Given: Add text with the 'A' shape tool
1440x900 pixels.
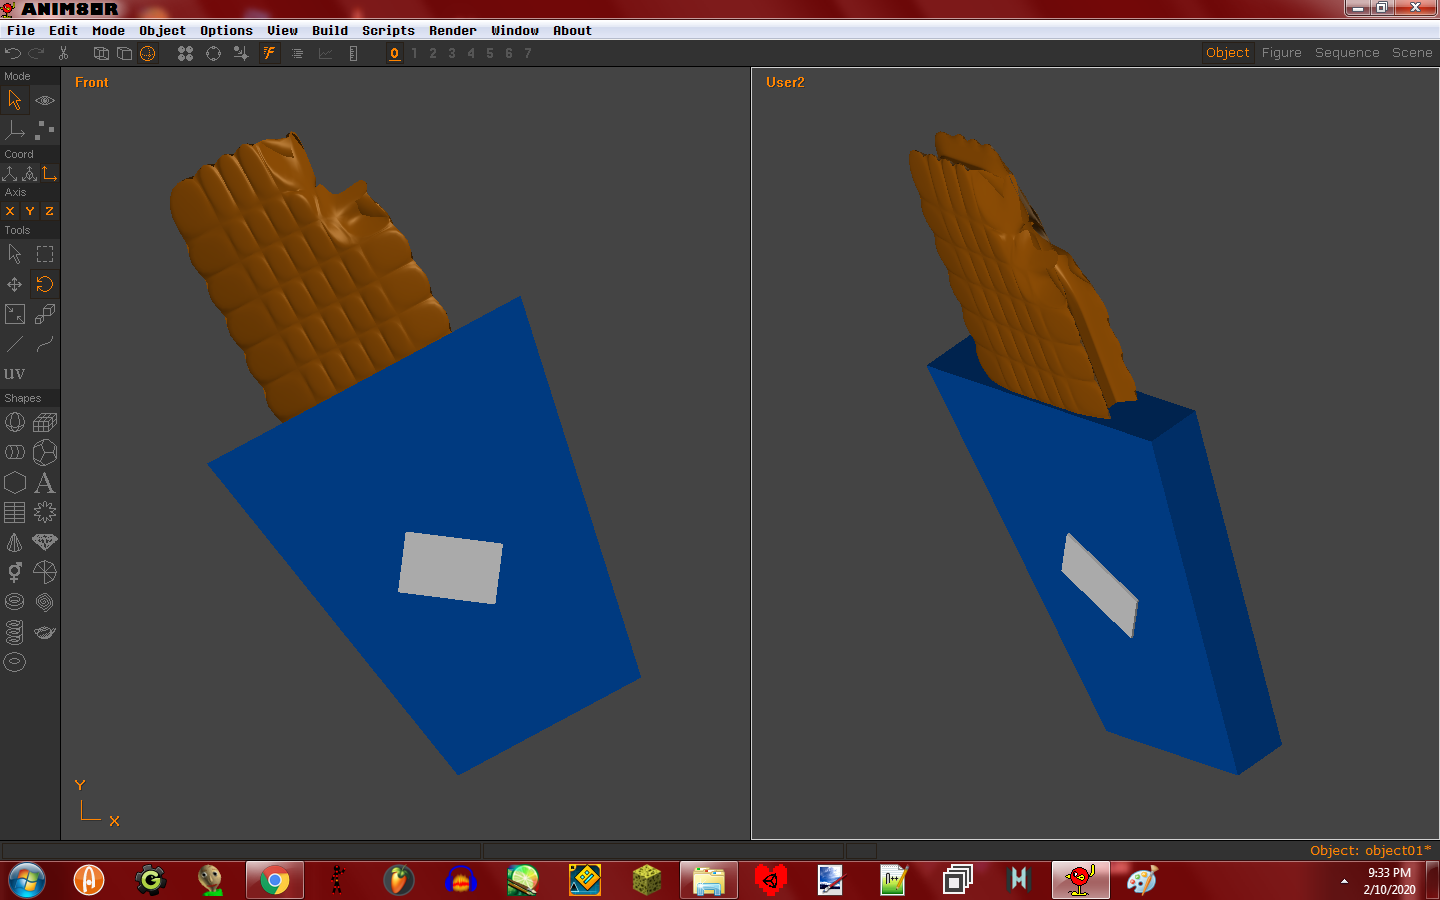Looking at the screenshot, I should click(45, 483).
